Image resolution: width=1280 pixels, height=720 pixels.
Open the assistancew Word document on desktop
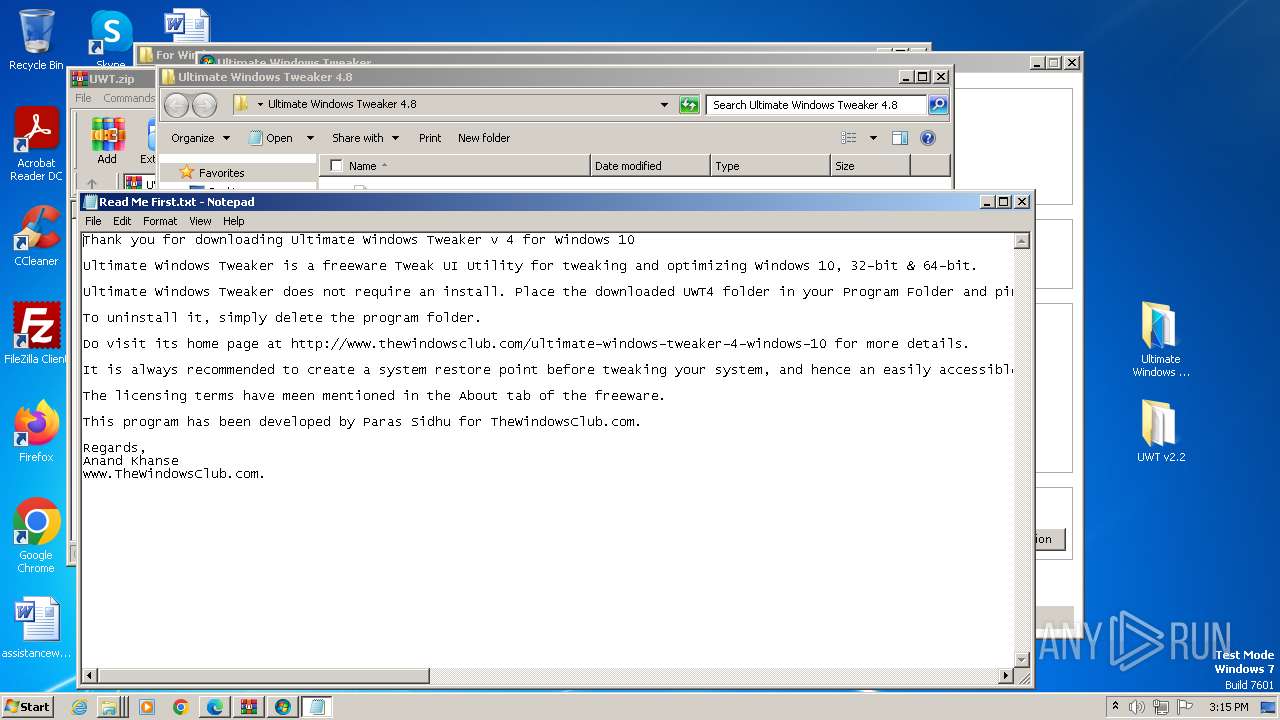(x=36, y=628)
